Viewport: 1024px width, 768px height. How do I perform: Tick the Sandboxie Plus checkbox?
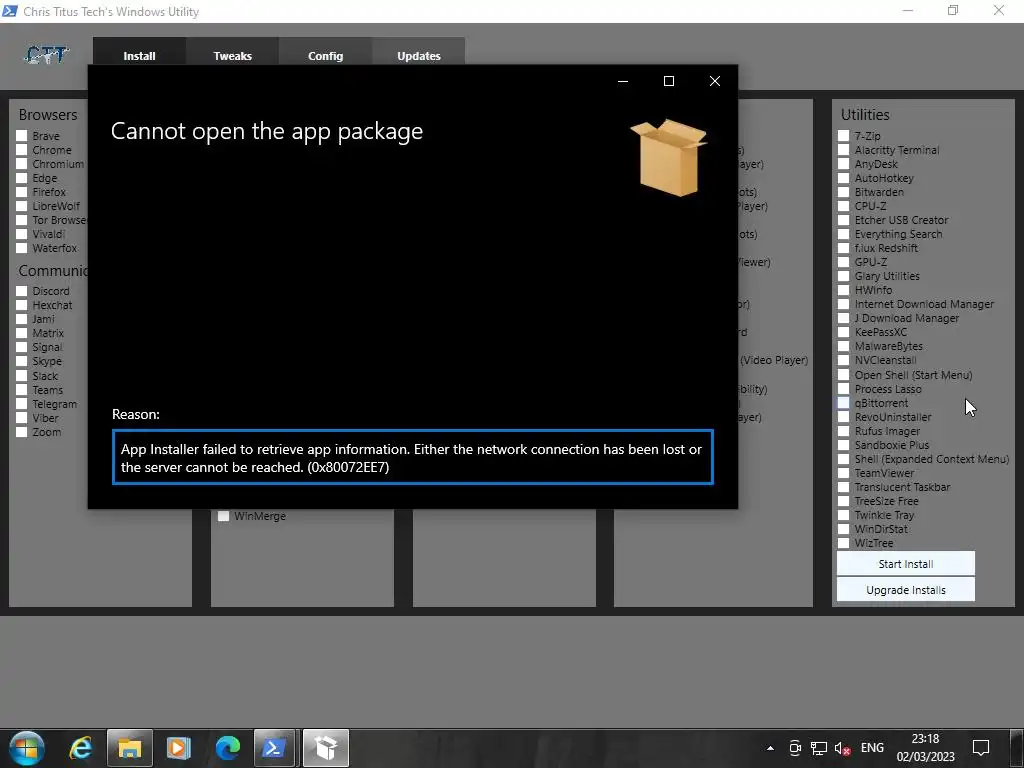click(844, 445)
